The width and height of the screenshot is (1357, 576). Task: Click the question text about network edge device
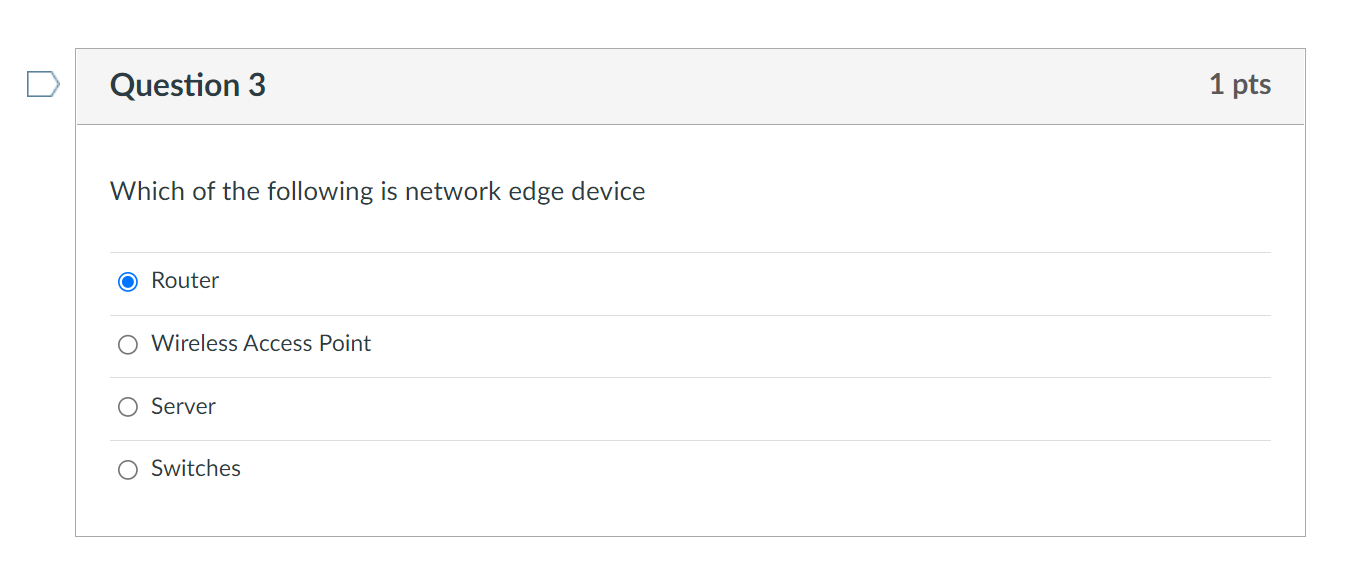[377, 191]
